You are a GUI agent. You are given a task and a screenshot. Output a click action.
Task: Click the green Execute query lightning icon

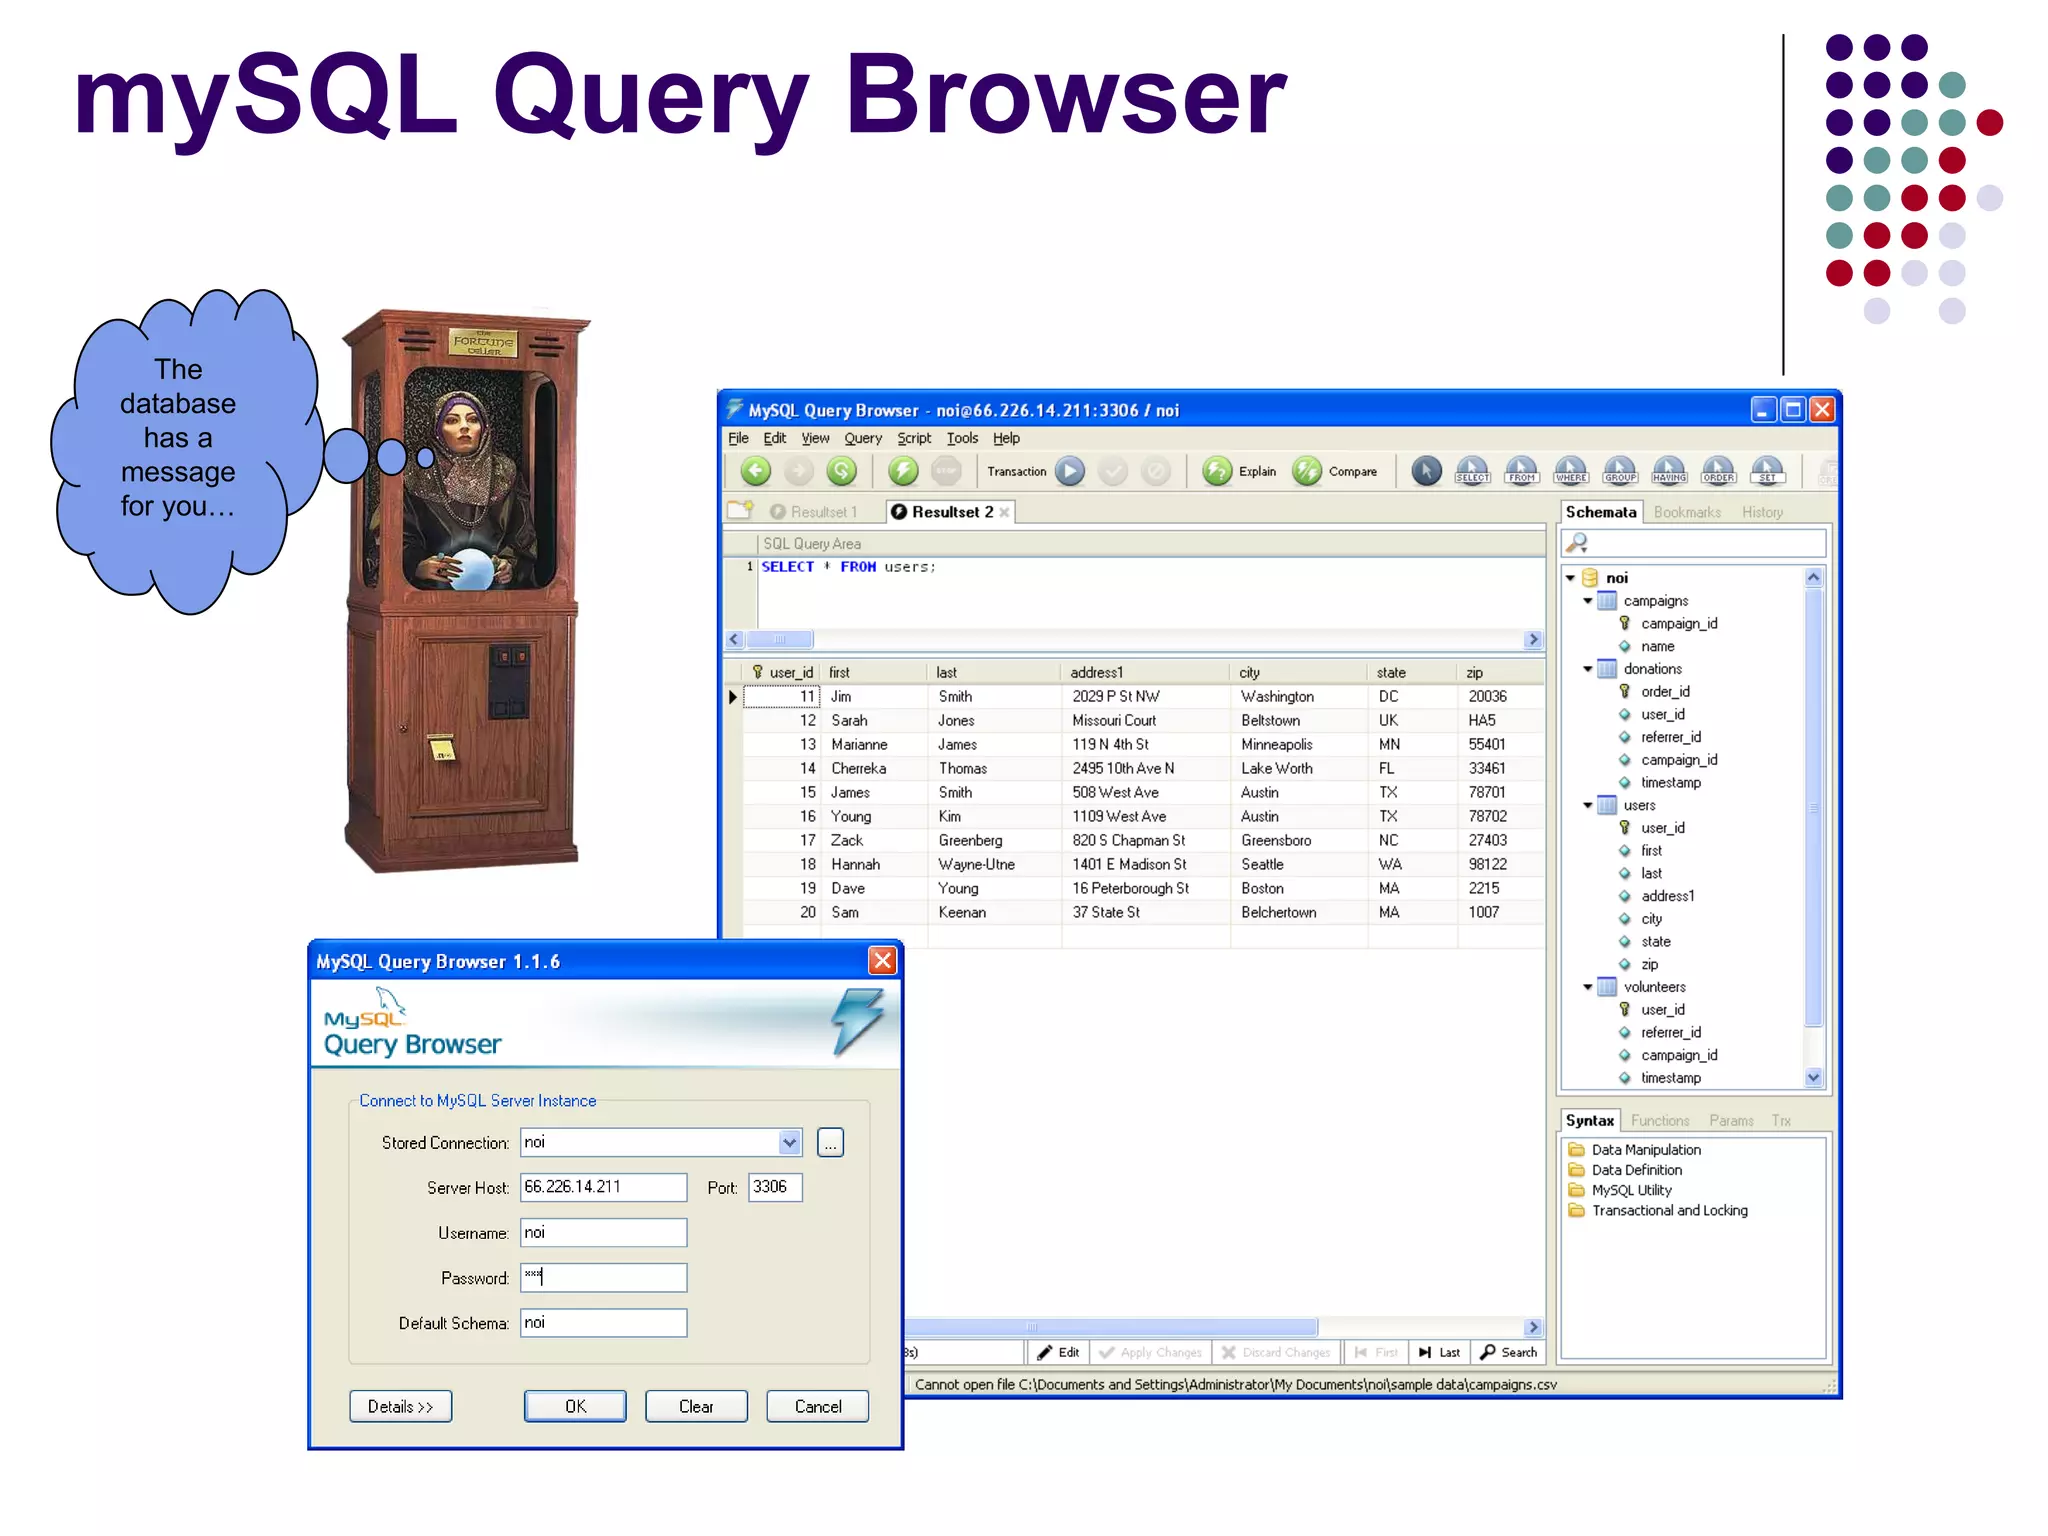tap(903, 471)
